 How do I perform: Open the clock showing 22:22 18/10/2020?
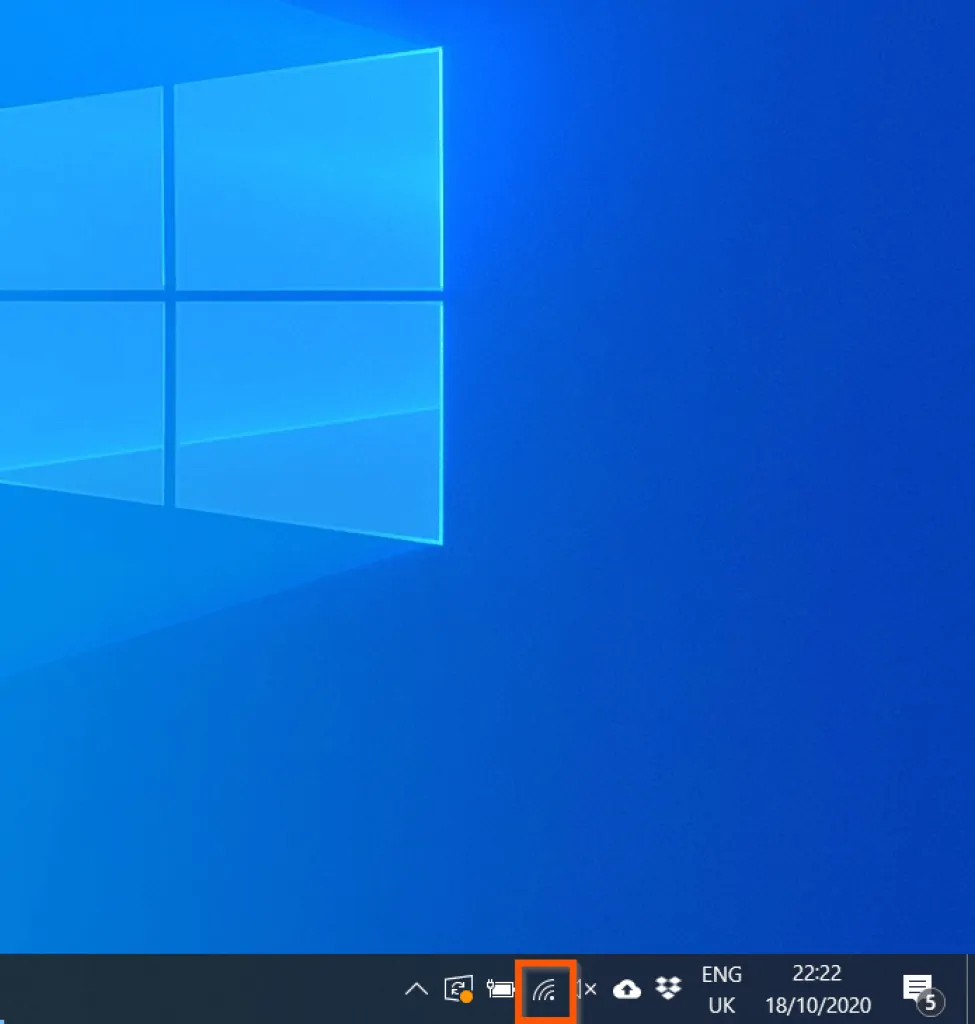coord(818,989)
